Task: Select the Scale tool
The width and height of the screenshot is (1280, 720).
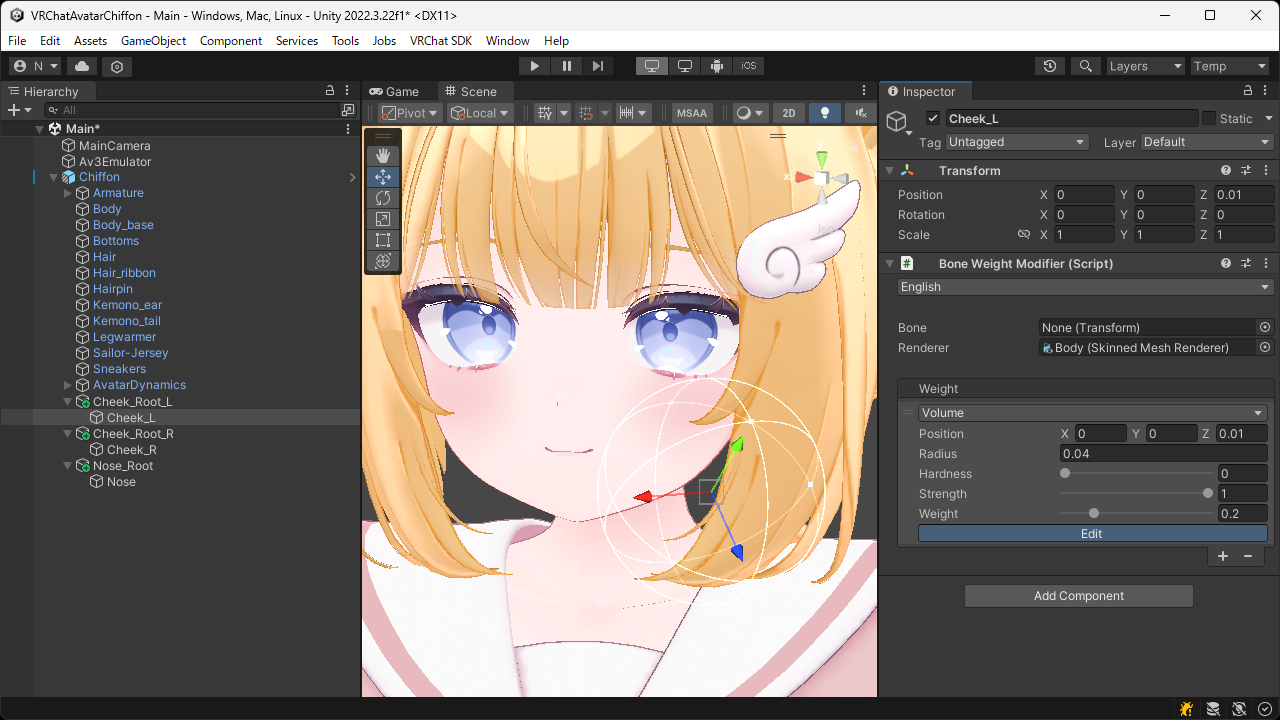Action: point(382,219)
